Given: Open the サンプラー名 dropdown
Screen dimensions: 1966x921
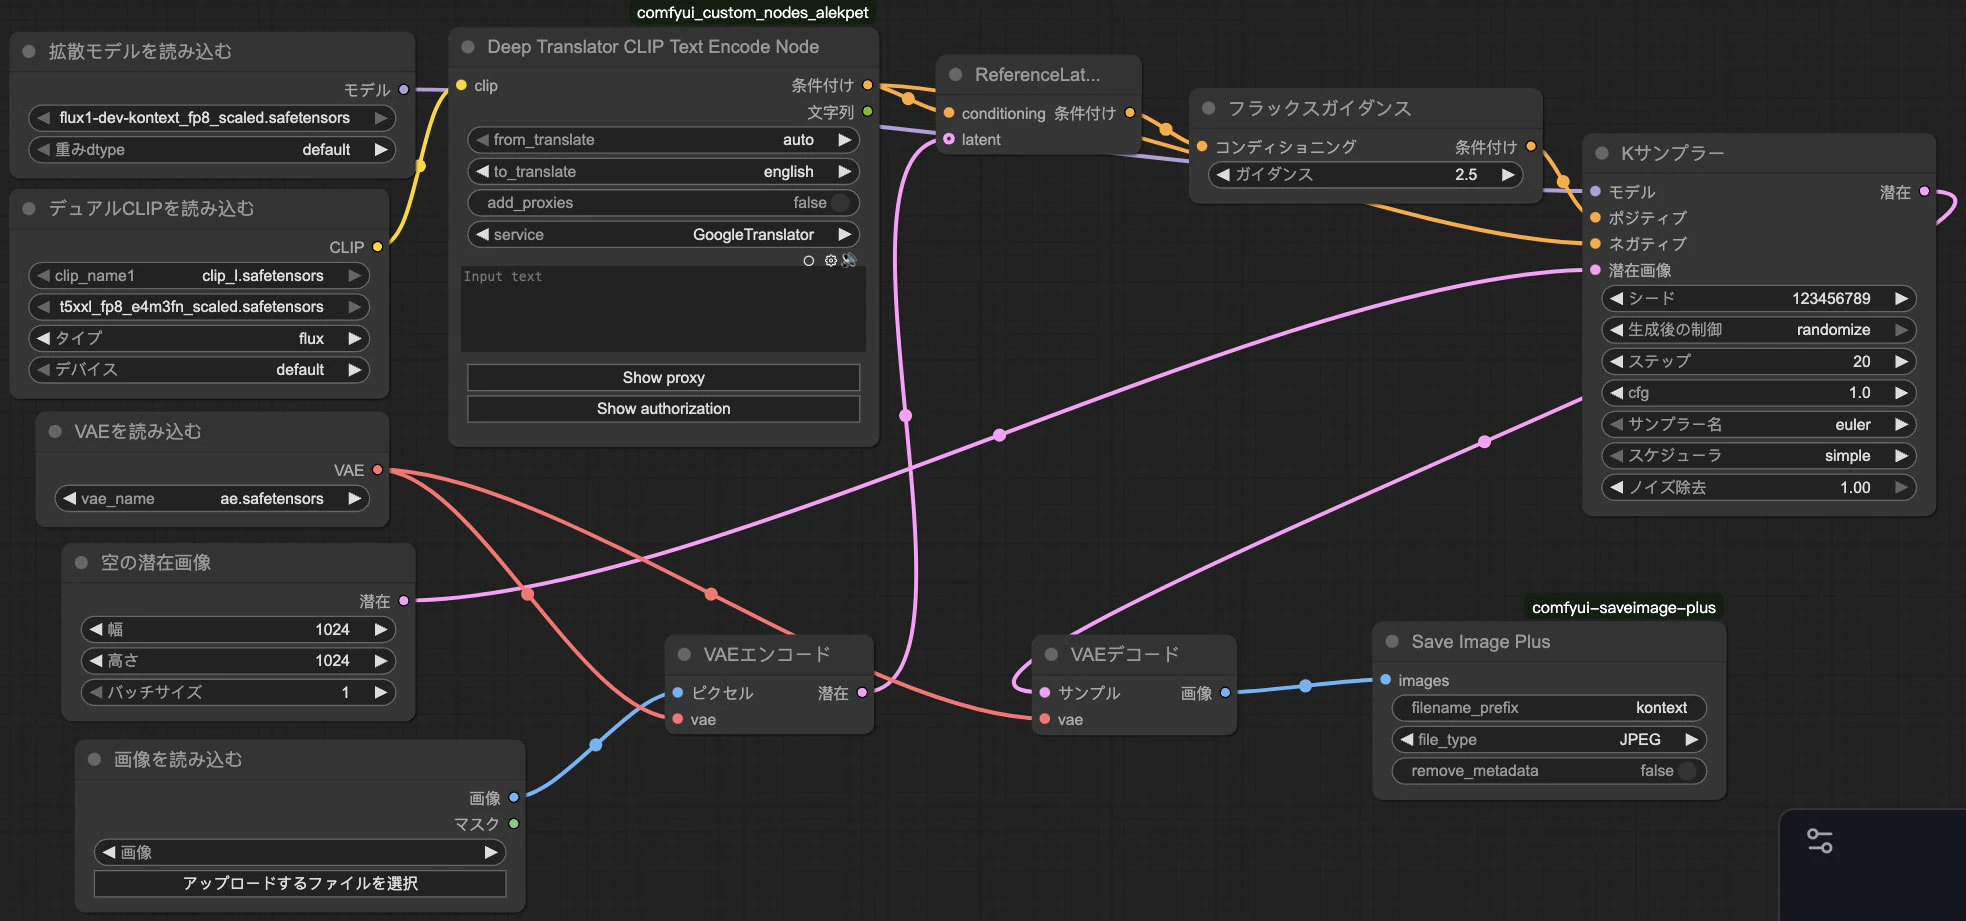Looking at the screenshot, I should (1759, 425).
